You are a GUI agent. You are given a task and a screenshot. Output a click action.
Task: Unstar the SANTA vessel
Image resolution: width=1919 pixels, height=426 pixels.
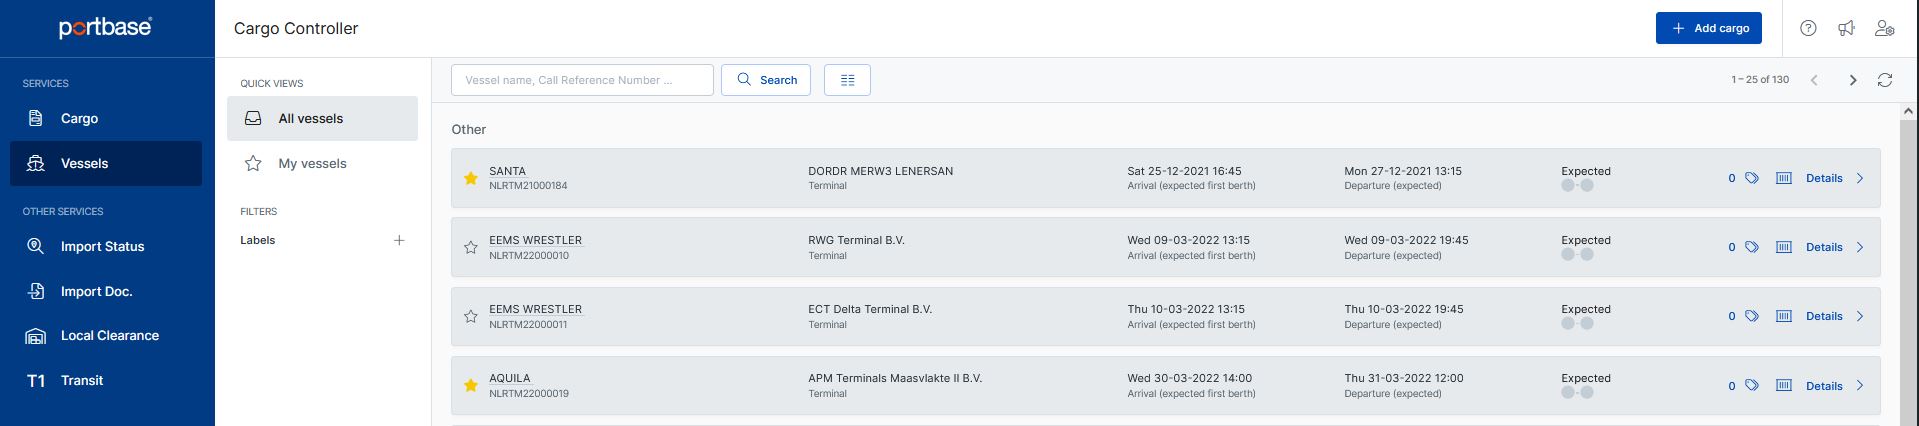pos(471,178)
